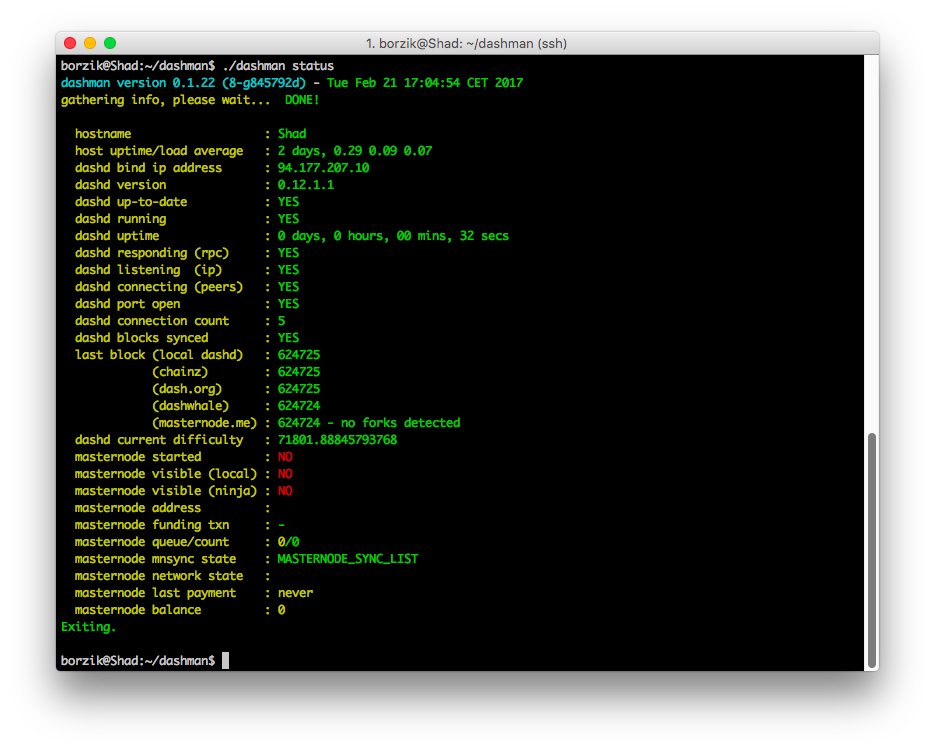Click the dash.org block value 624725

[x=299, y=389]
